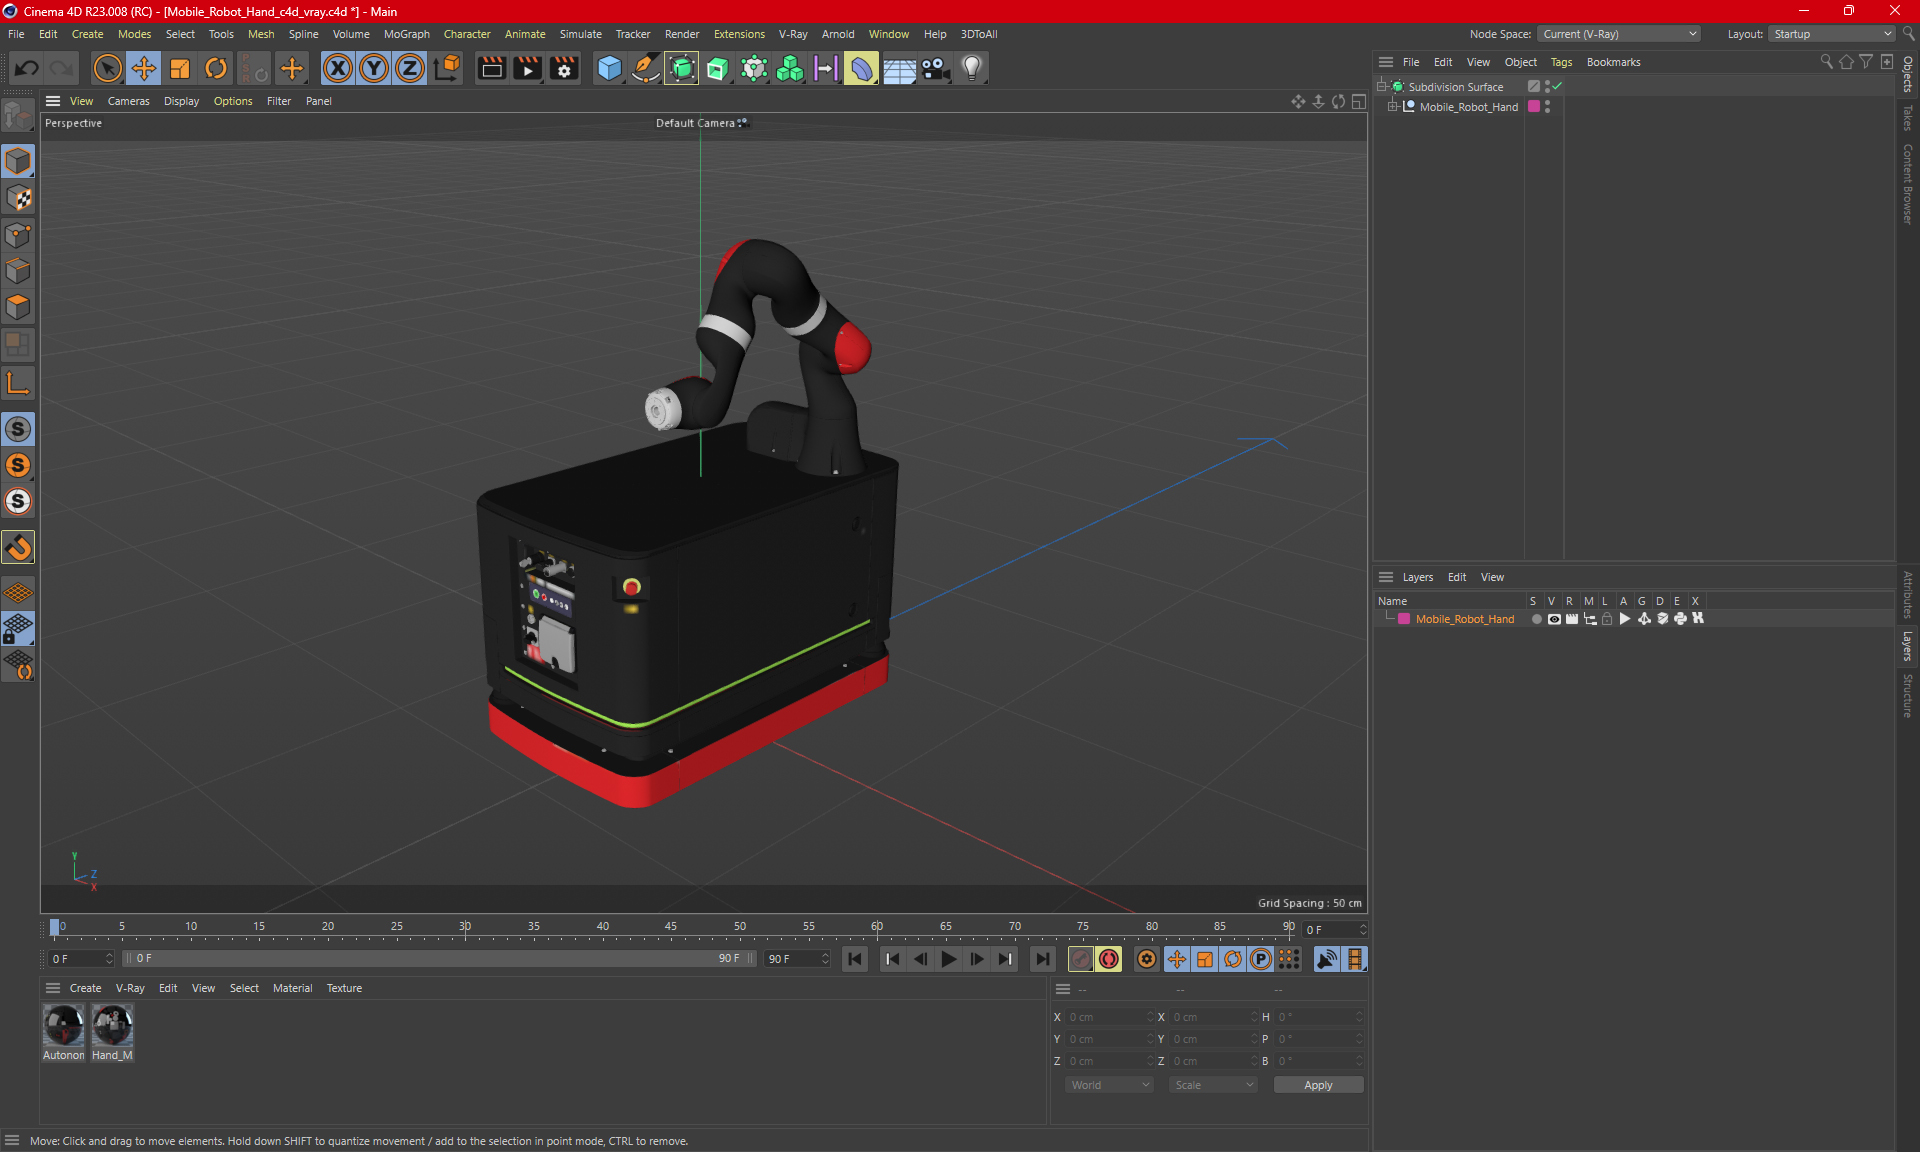The width and height of the screenshot is (1920, 1152).
Task: Add a Light object
Action: tap(972, 68)
